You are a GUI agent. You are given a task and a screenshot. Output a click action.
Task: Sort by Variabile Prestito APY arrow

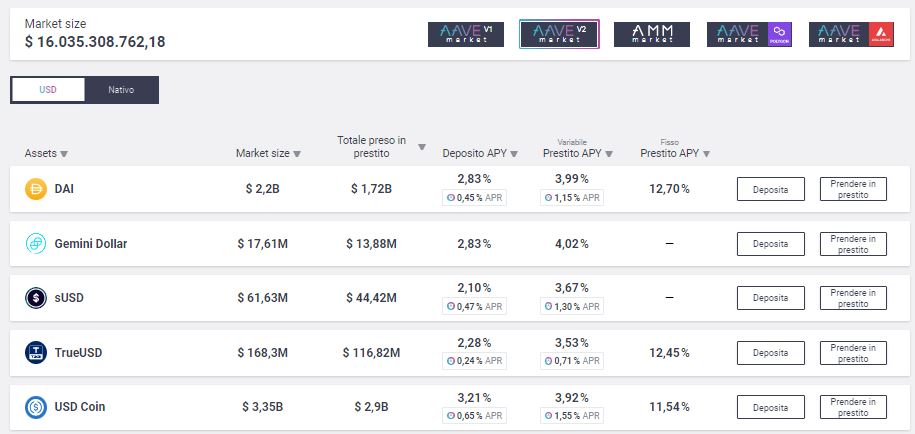(x=609, y=154)
